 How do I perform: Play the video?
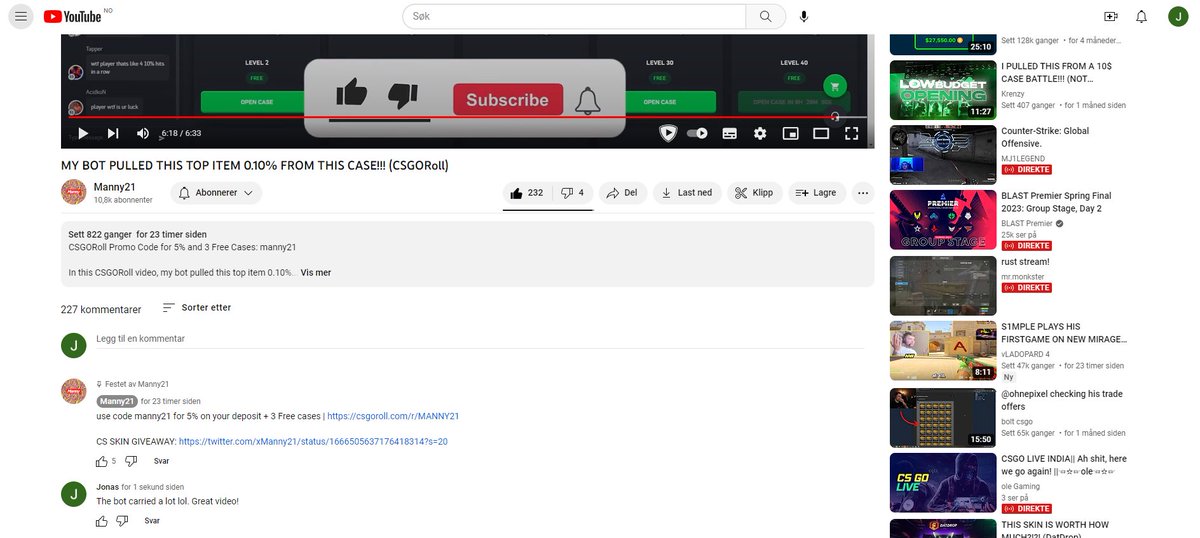(83, 133)
